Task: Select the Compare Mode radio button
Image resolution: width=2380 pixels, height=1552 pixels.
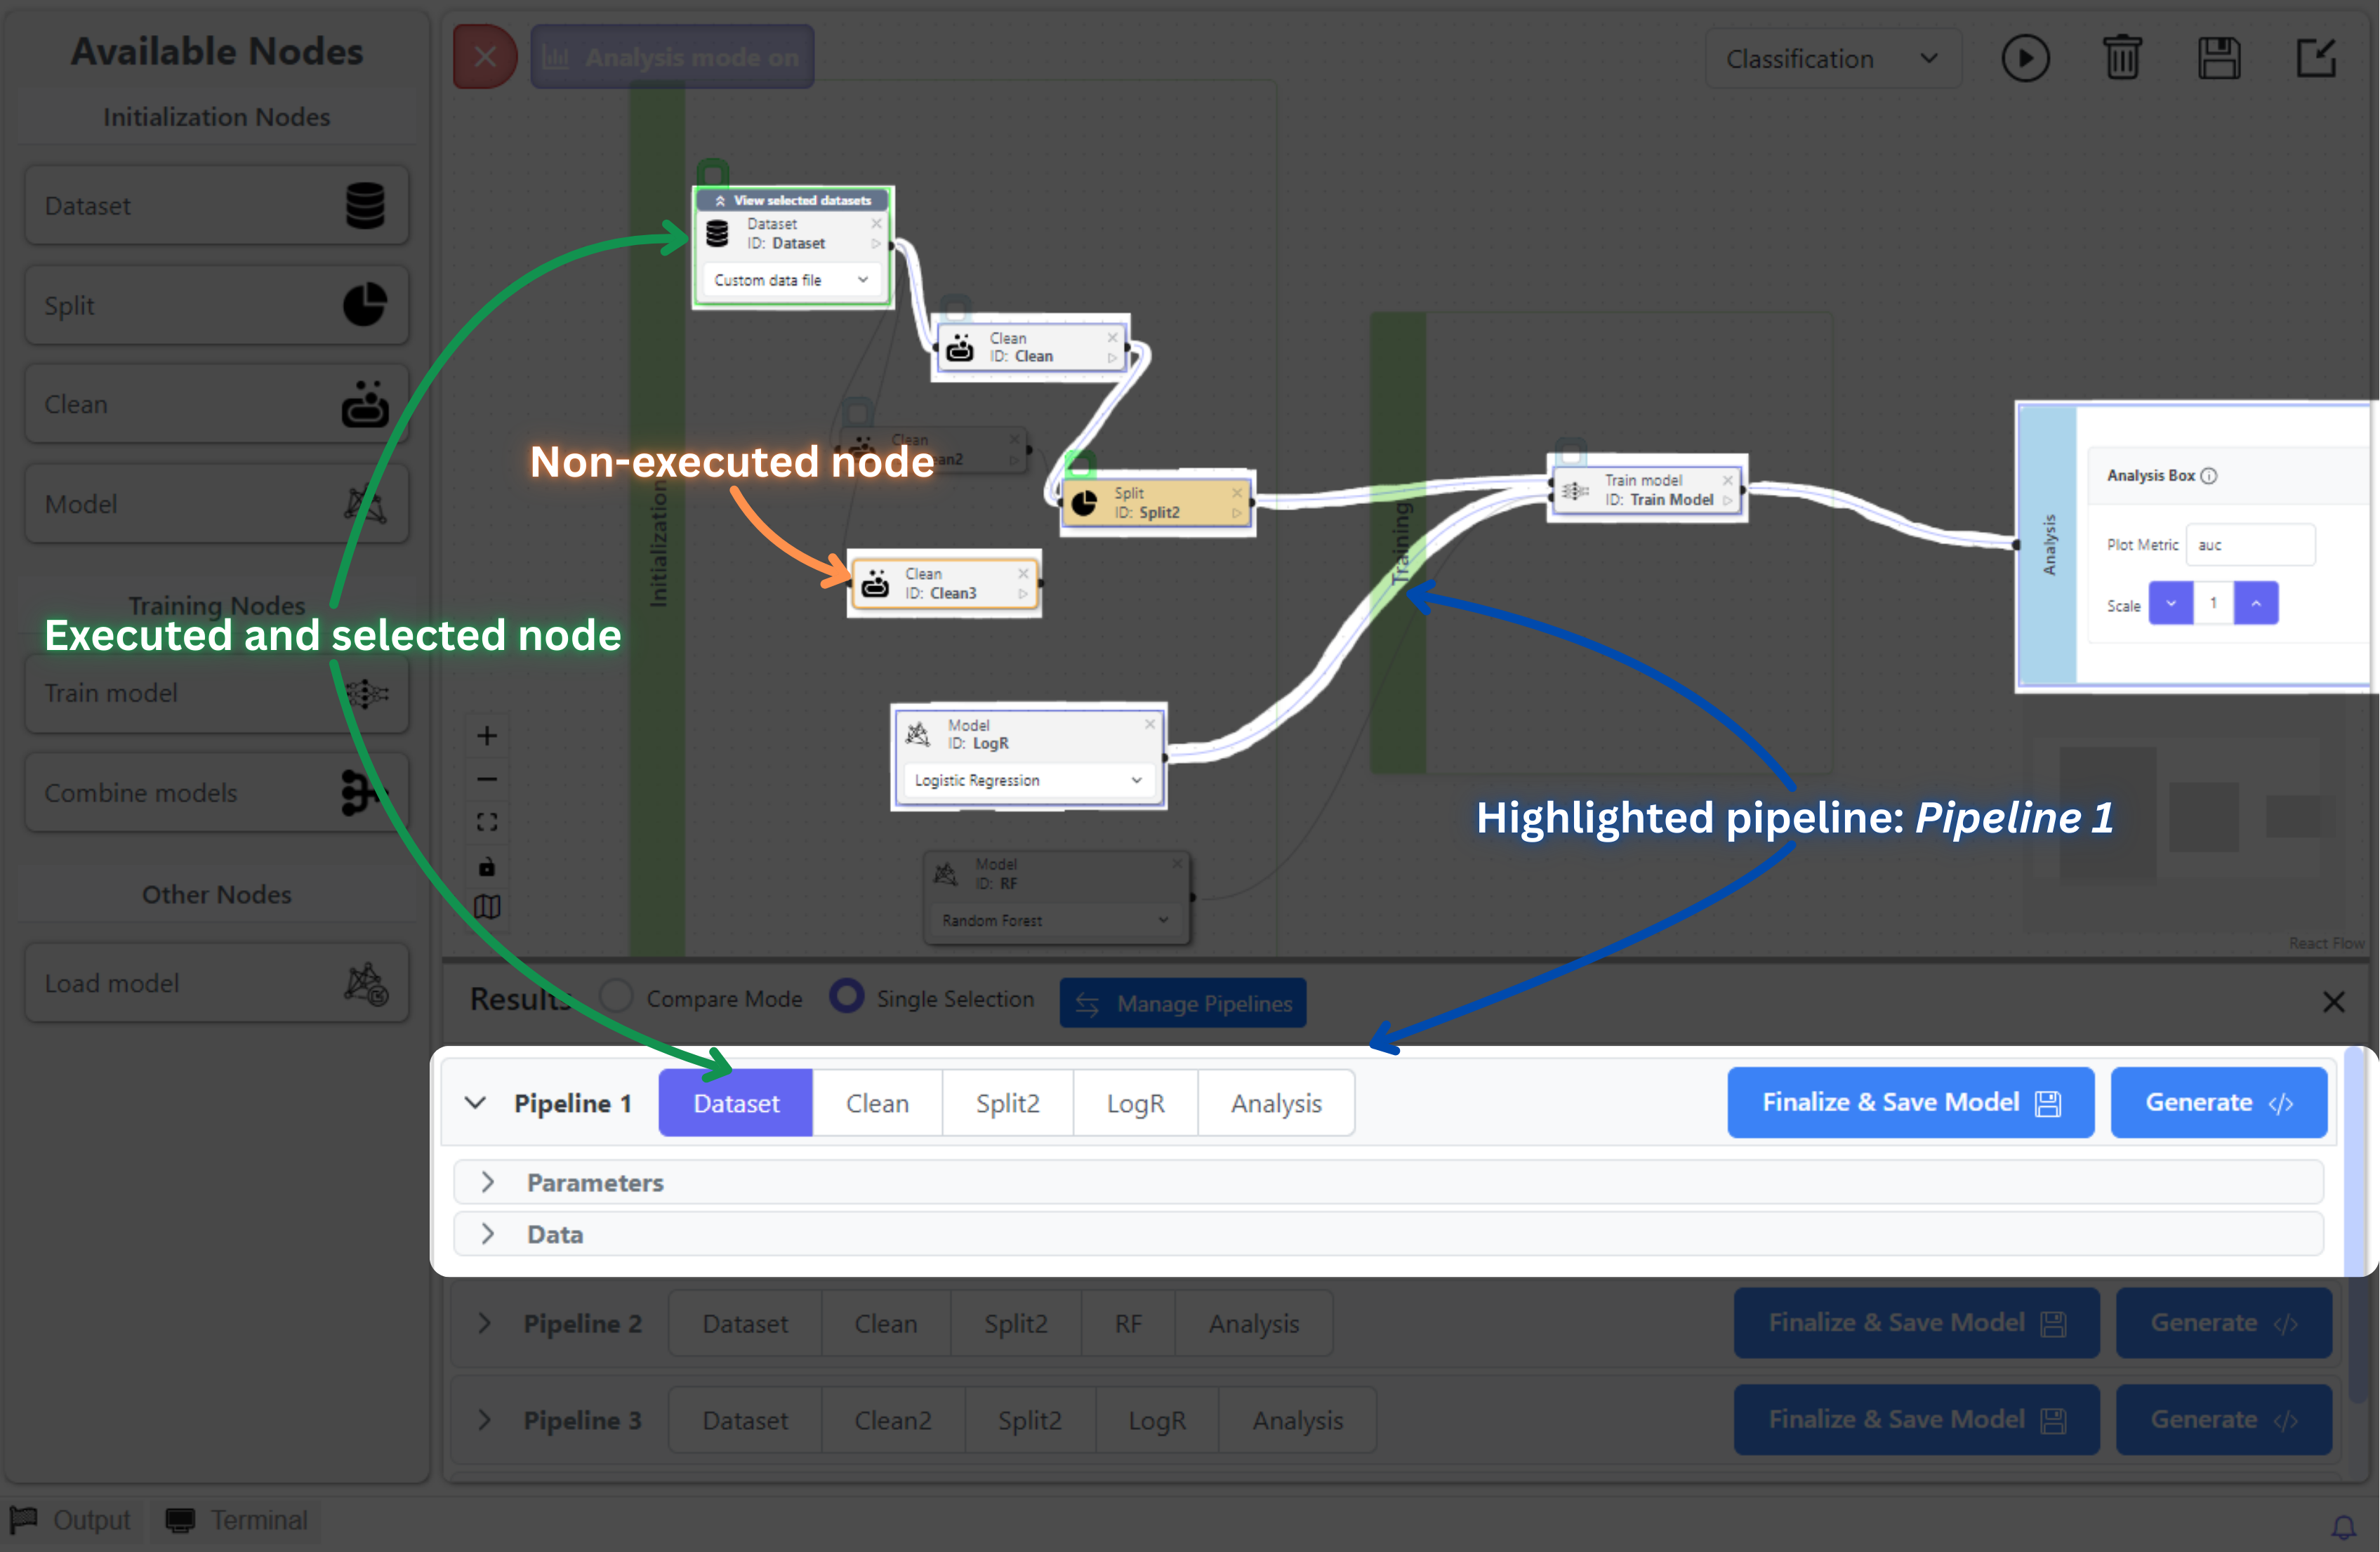Action: 616,997
